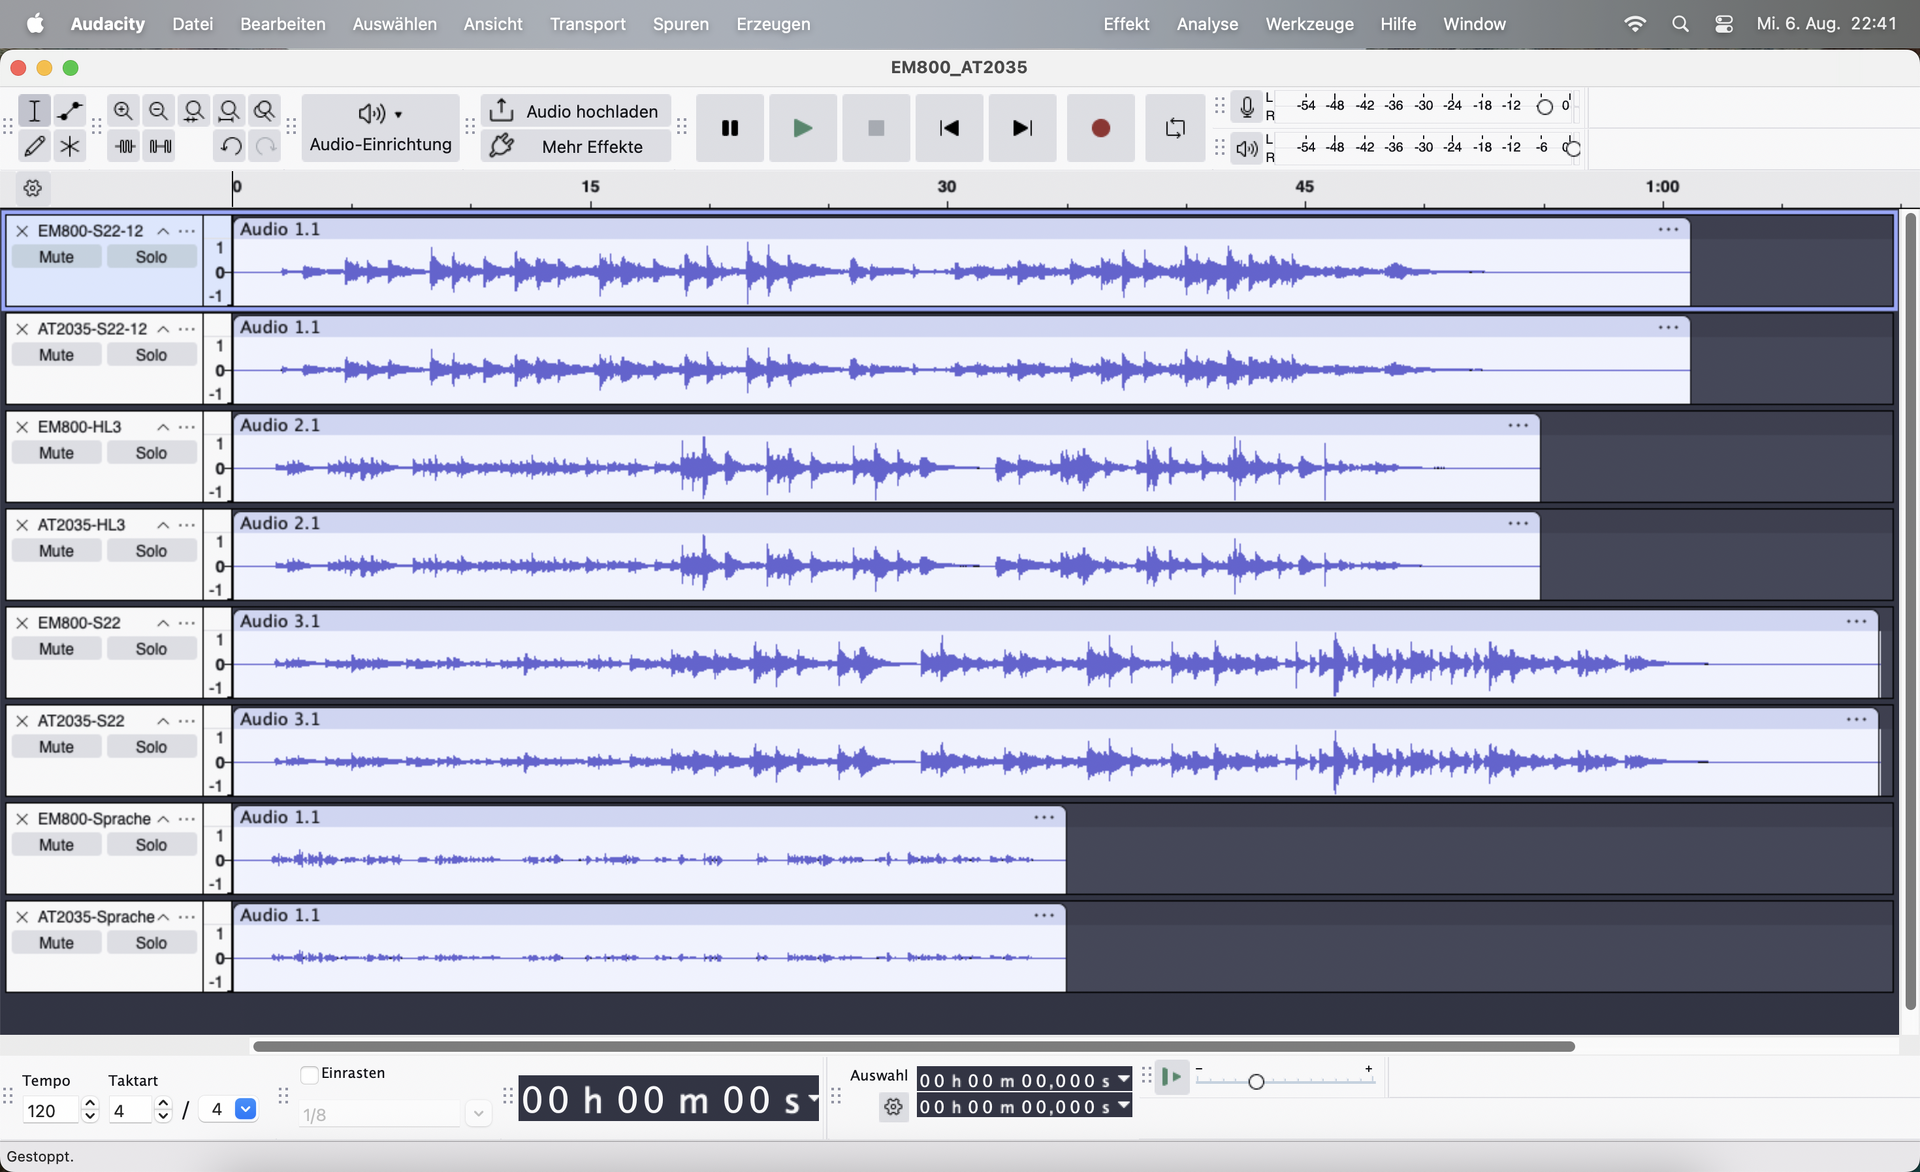The width and height of the screenshot is (1920, 1172).
Task: Select the Selection (I-beam) tool
Action: click(x=34, y=111)
